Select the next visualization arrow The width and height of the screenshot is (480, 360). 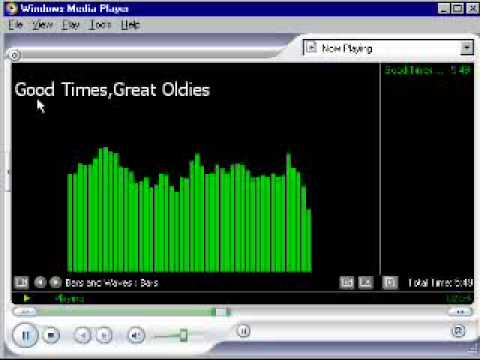tap(56, 283)
